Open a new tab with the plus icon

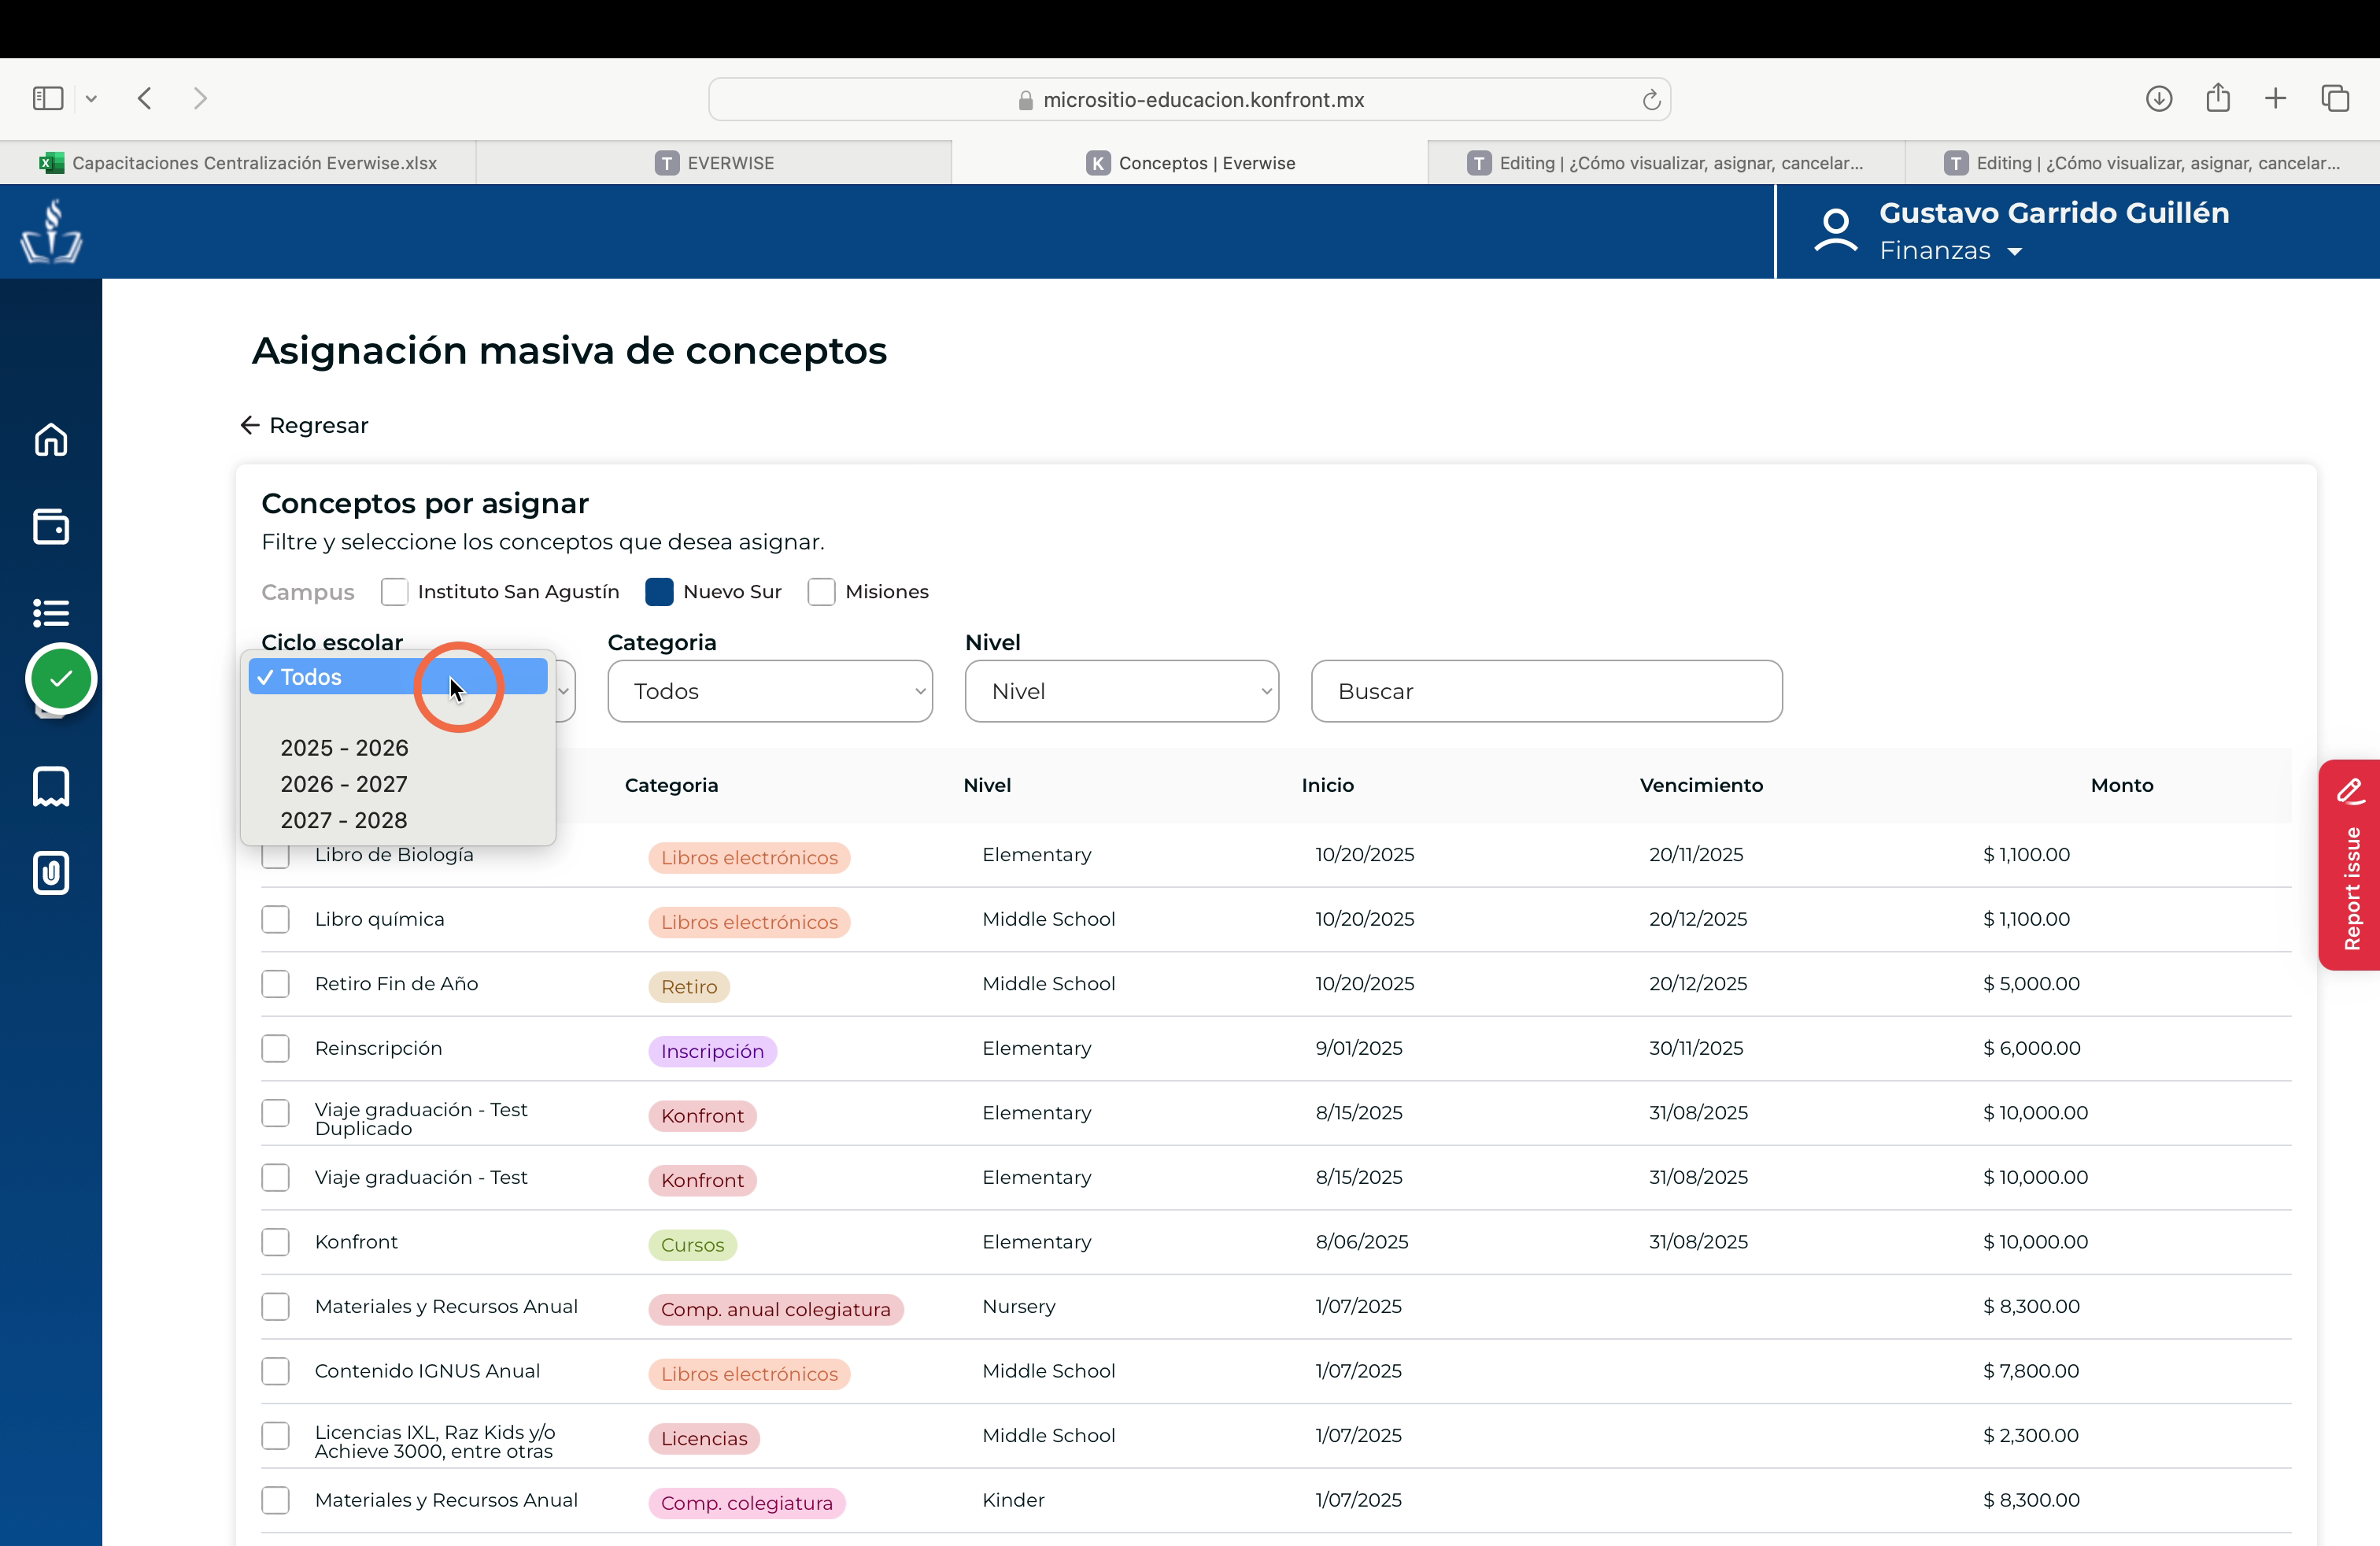click(2276, 98)
